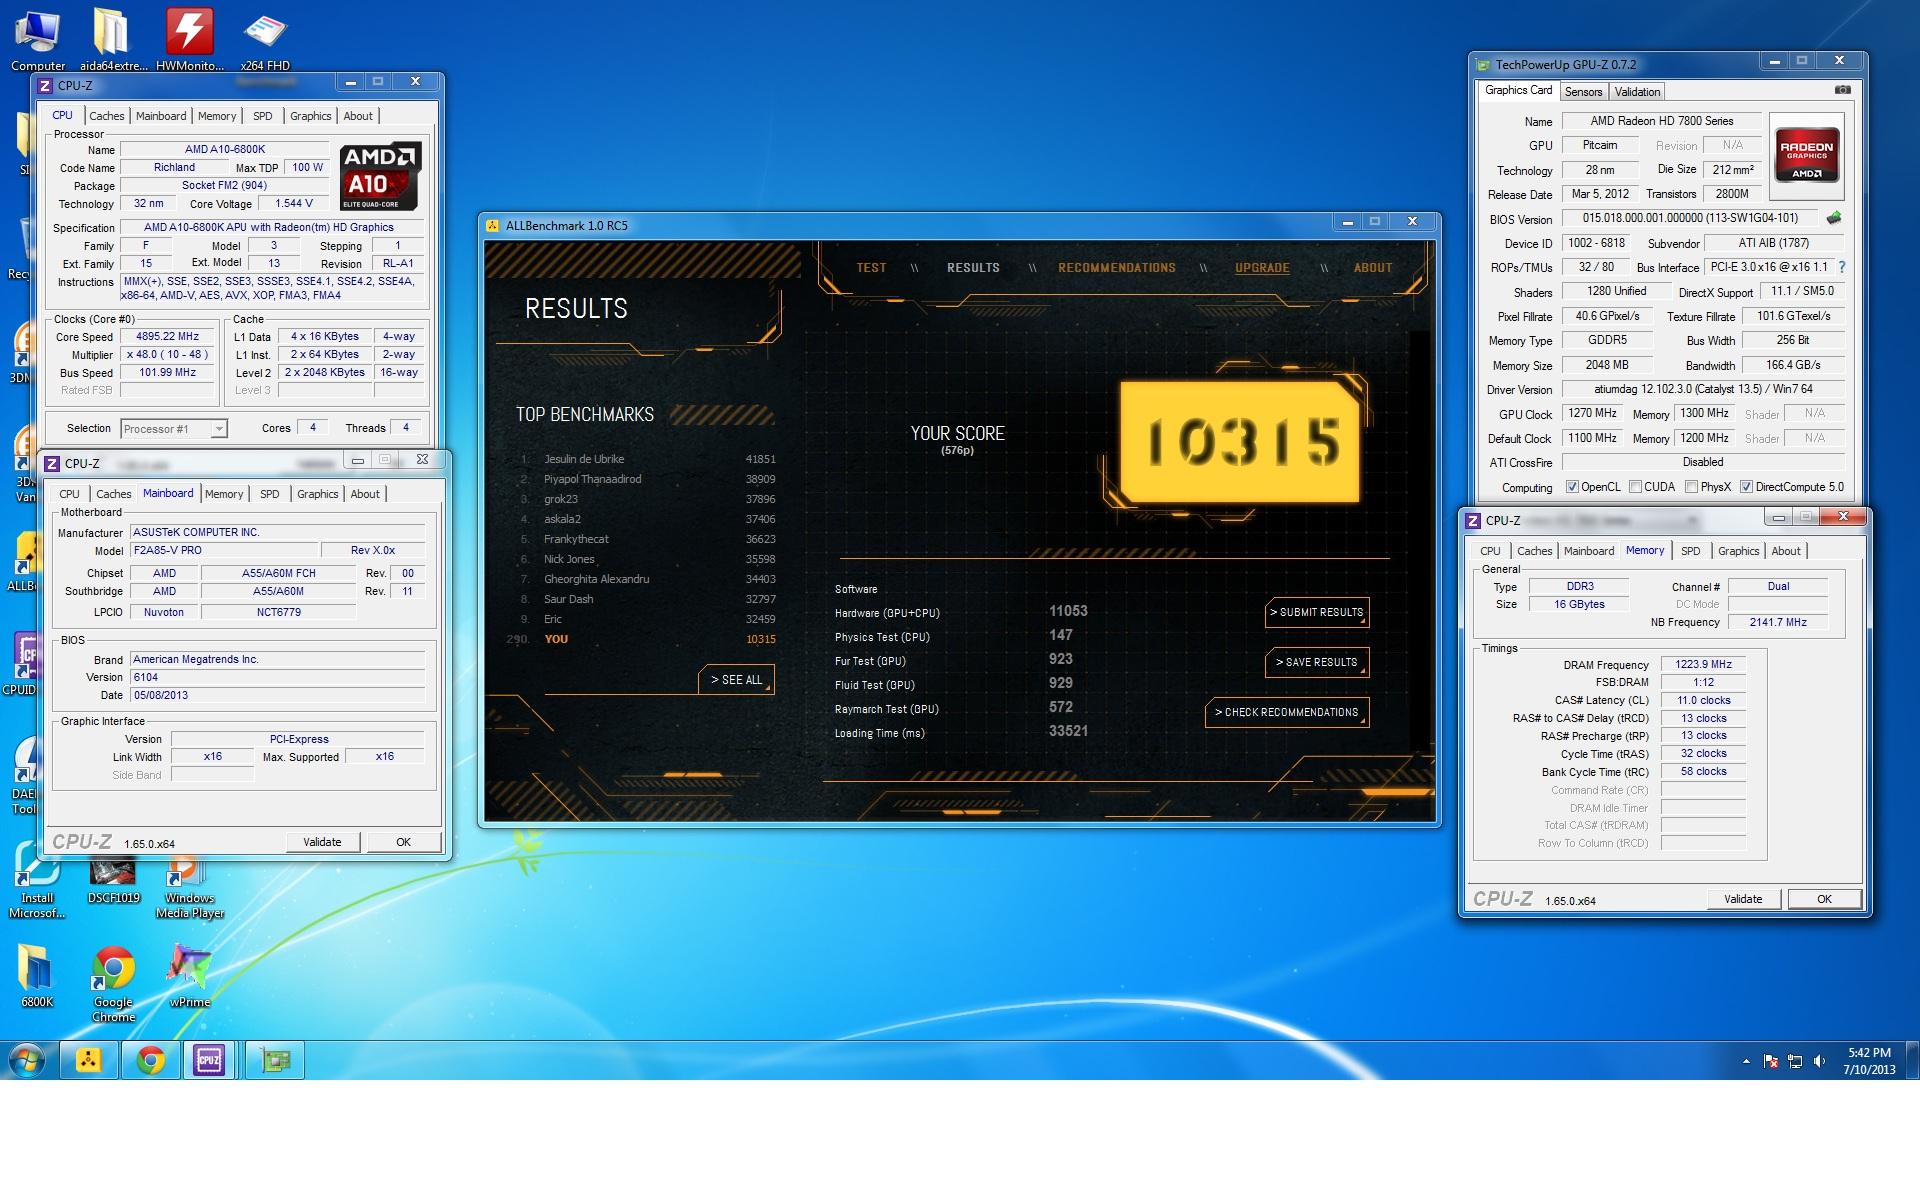Open the network tray icon
This screenshot has width=1920, height=1200.
tap(1795, 1061)
